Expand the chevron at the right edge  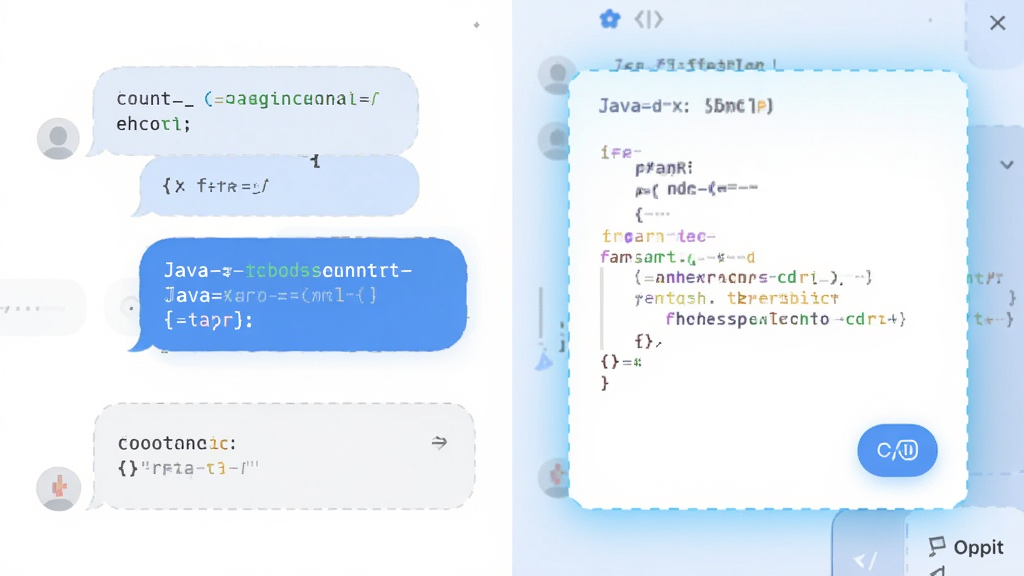(1006, 165)
